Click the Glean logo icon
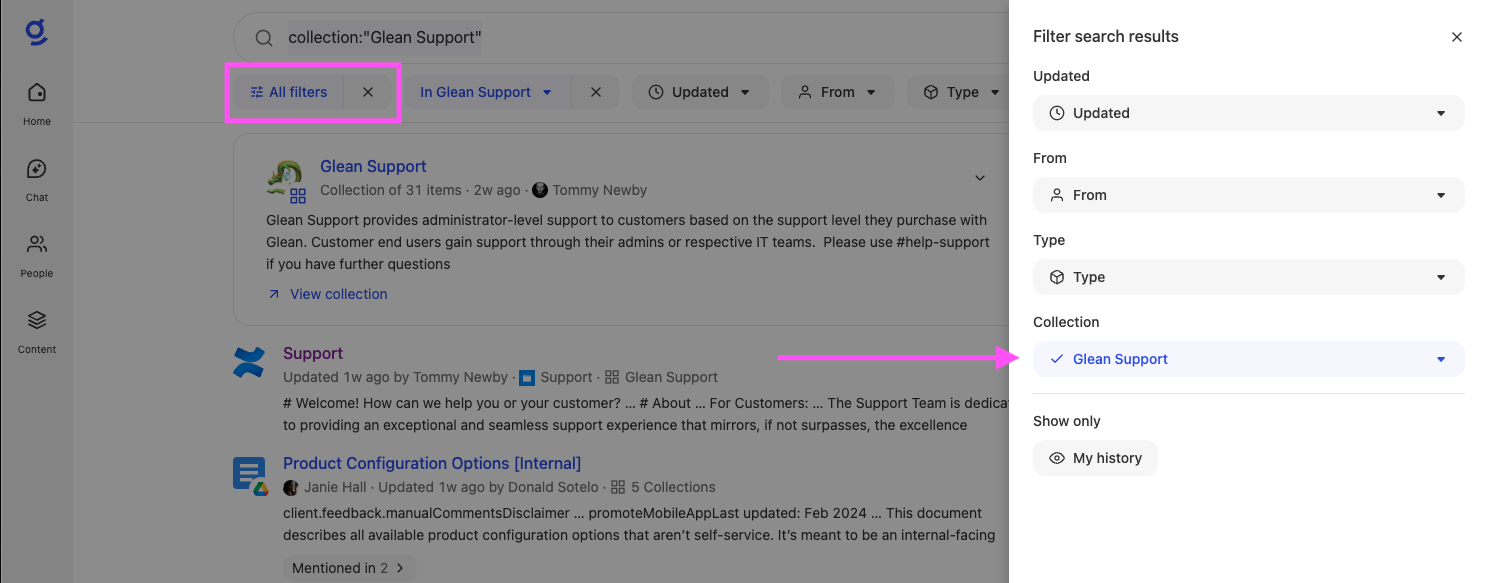The width and height of the screenshot is (1487, 583). (x=37, y=31)
